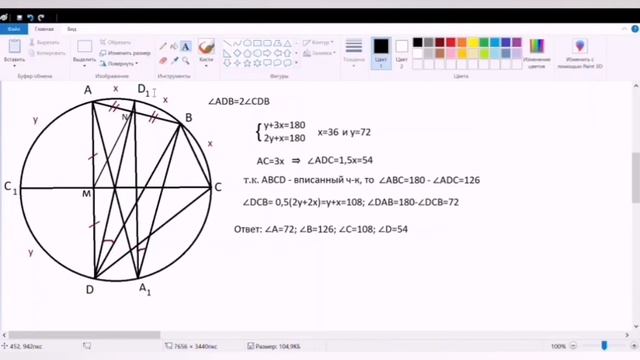Switch to the View (Вид) tab
The width and height of the screenshot is (640, 360).
72,29
